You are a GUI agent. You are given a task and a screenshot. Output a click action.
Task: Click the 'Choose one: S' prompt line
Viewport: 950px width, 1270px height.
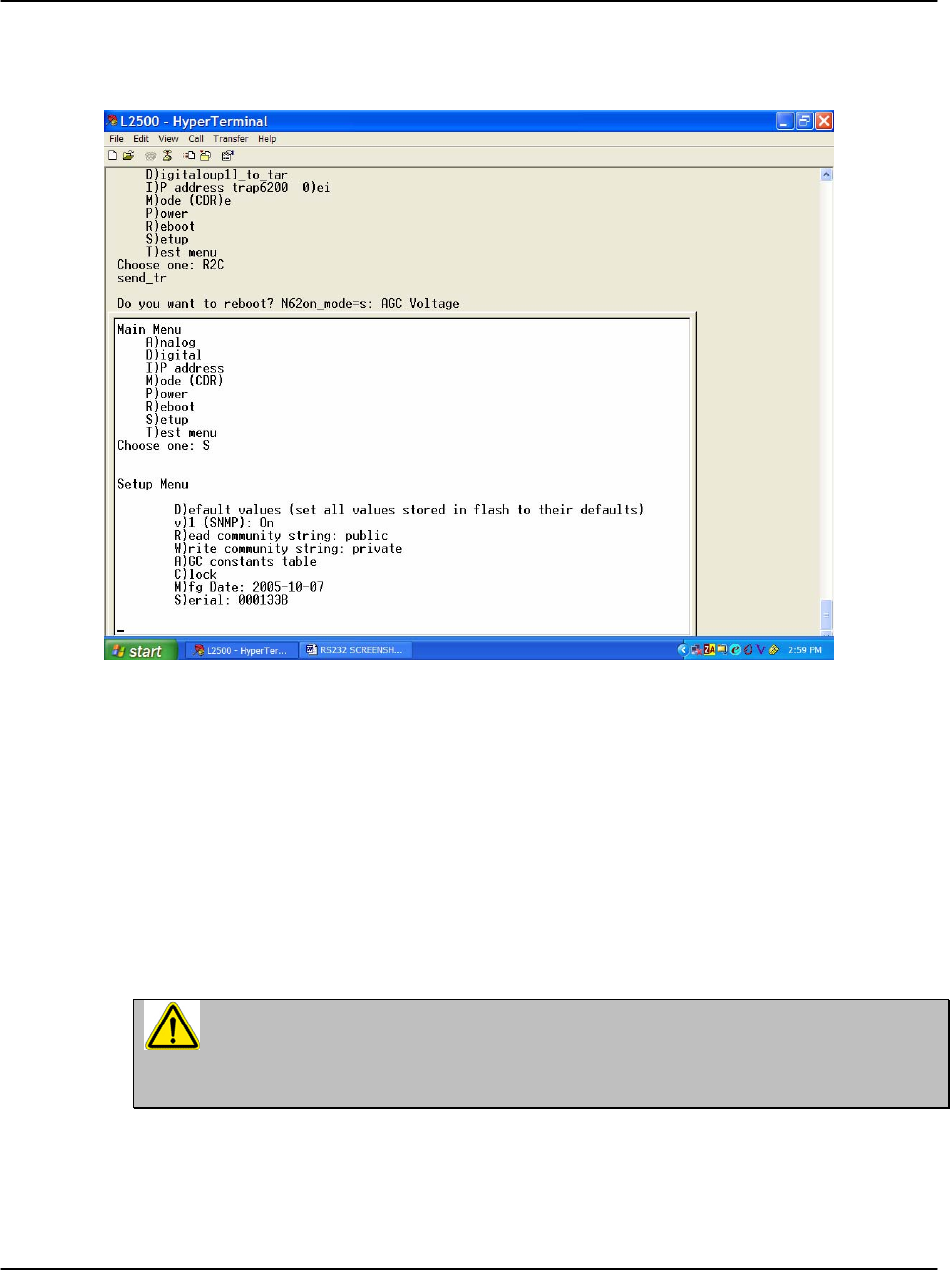pyautogui.click(x=163, y=446)
